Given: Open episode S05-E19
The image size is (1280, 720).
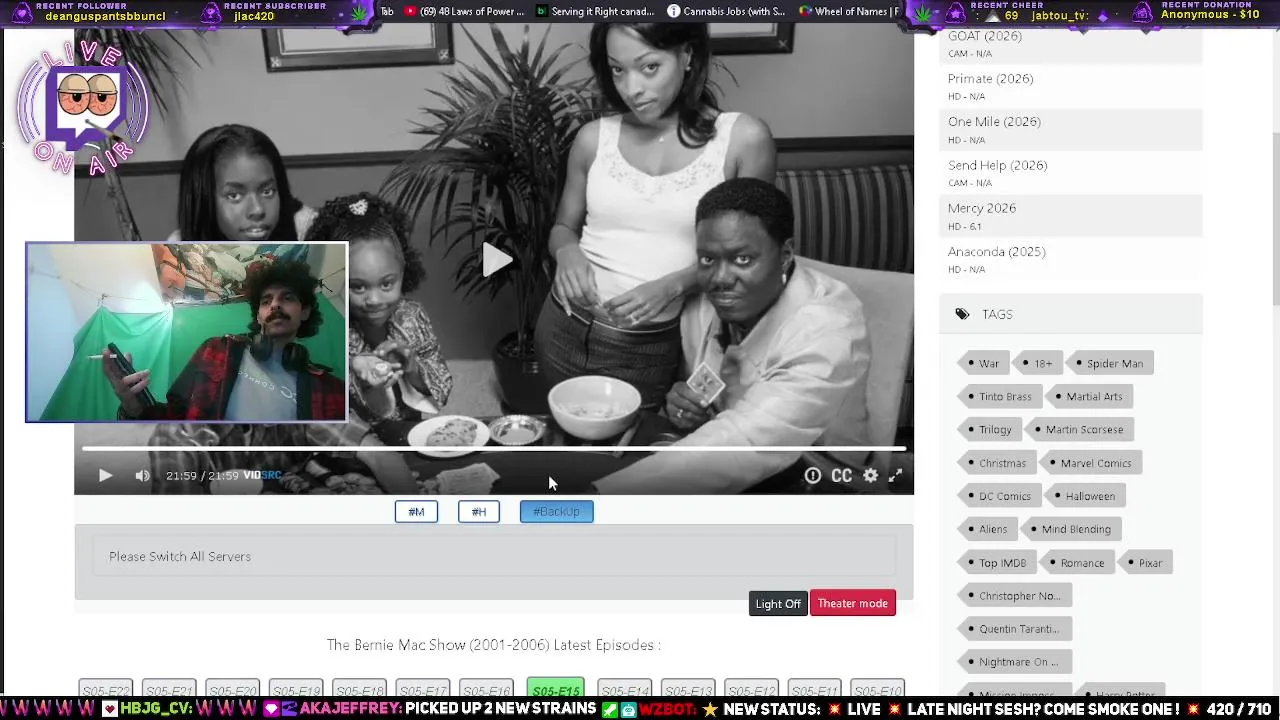Looking at the screenshot, I should [296, 690].
